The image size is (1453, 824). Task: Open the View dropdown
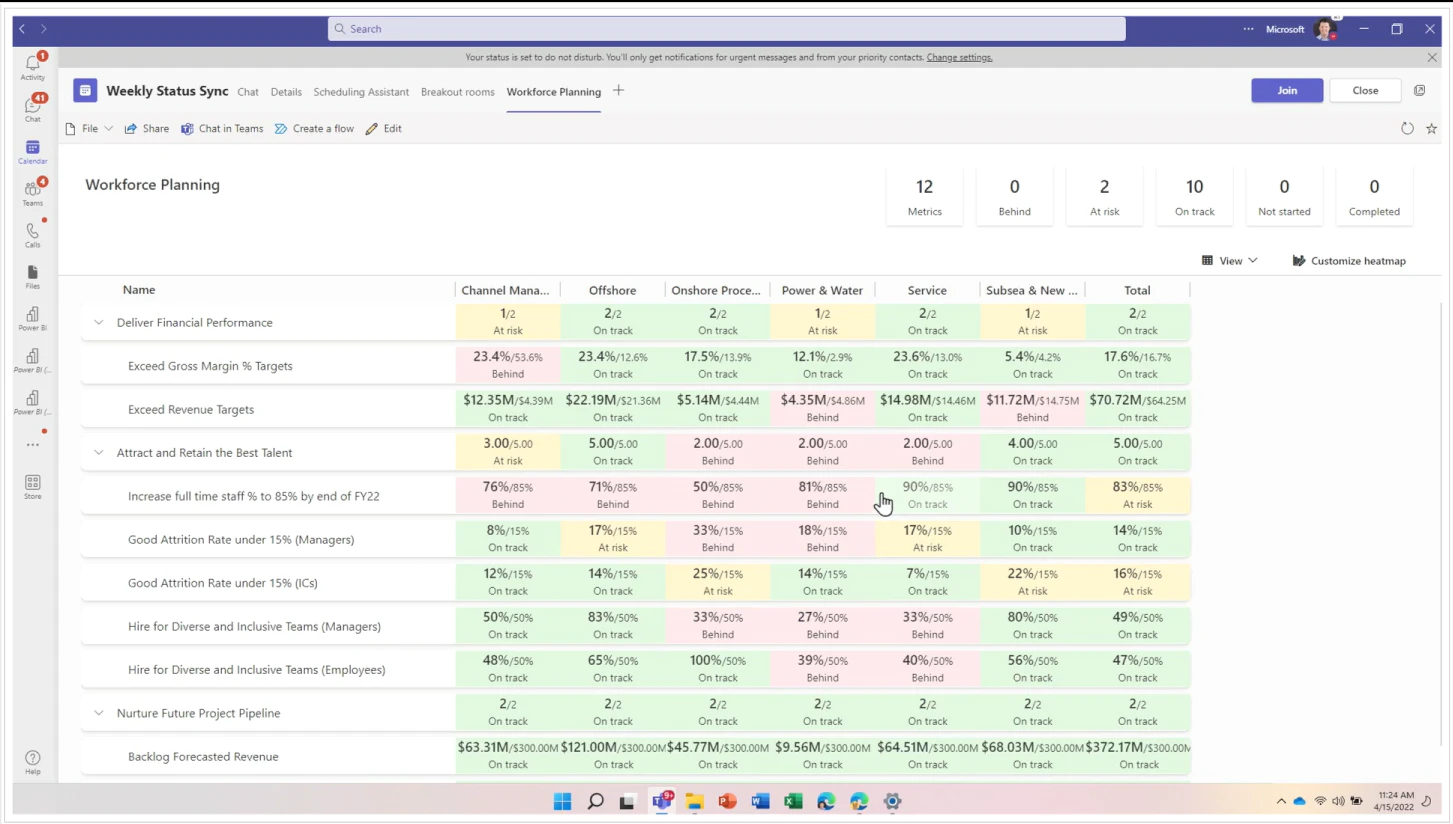click(1230, 260)
